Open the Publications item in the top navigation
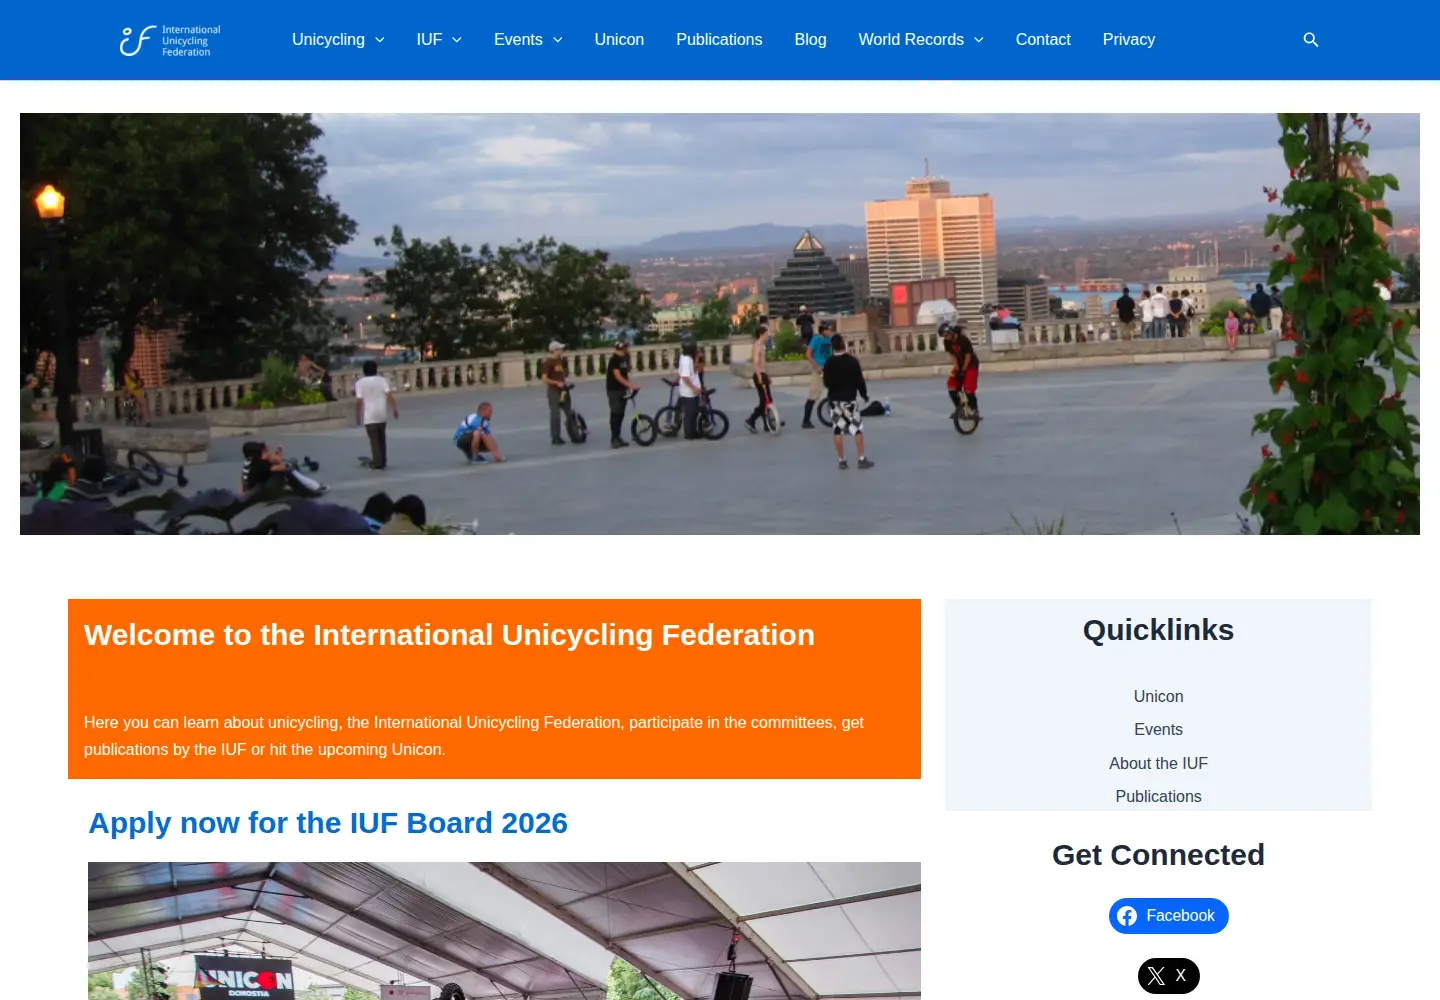Viewport: 1440px width, 1000px height. 719,40
